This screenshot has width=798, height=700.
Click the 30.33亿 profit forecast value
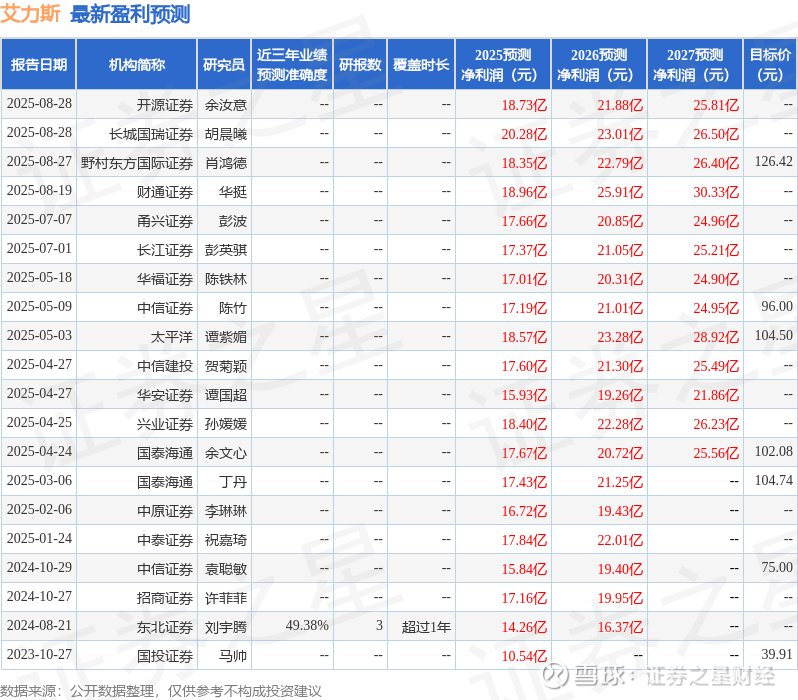pyautogui.click(x=716, y=192)
